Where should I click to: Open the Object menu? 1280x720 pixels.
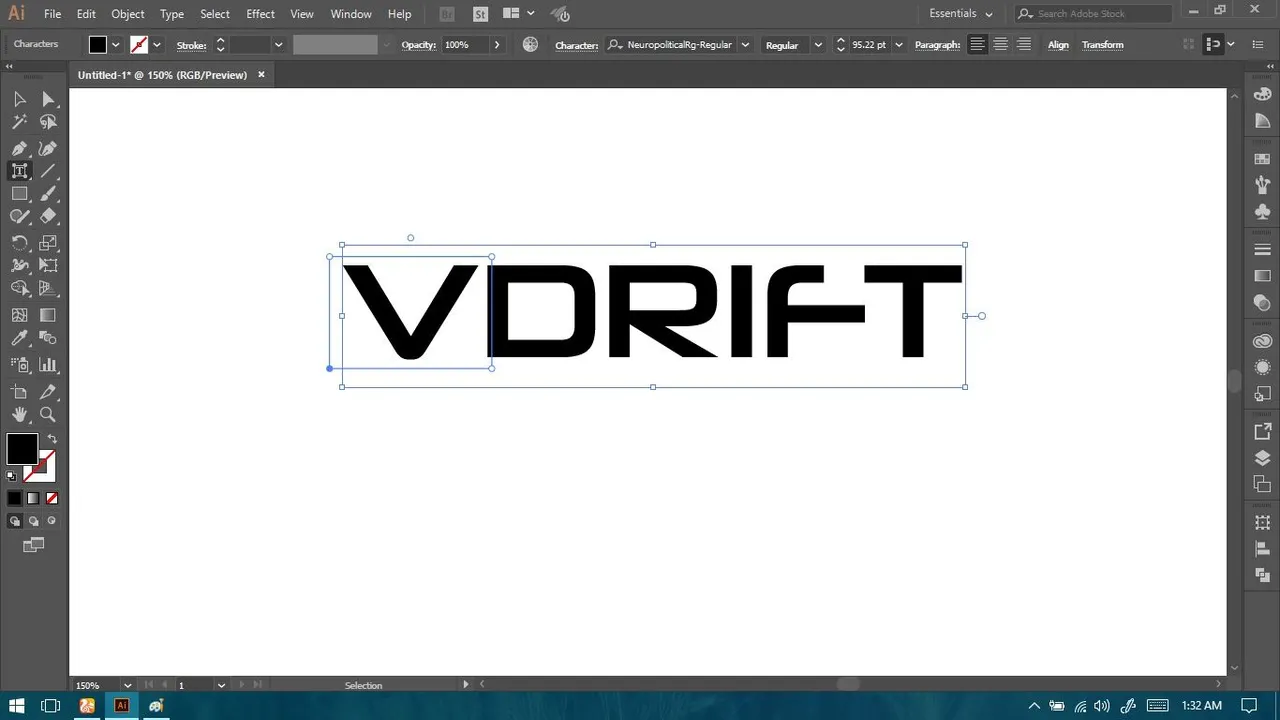click(128, 14)
